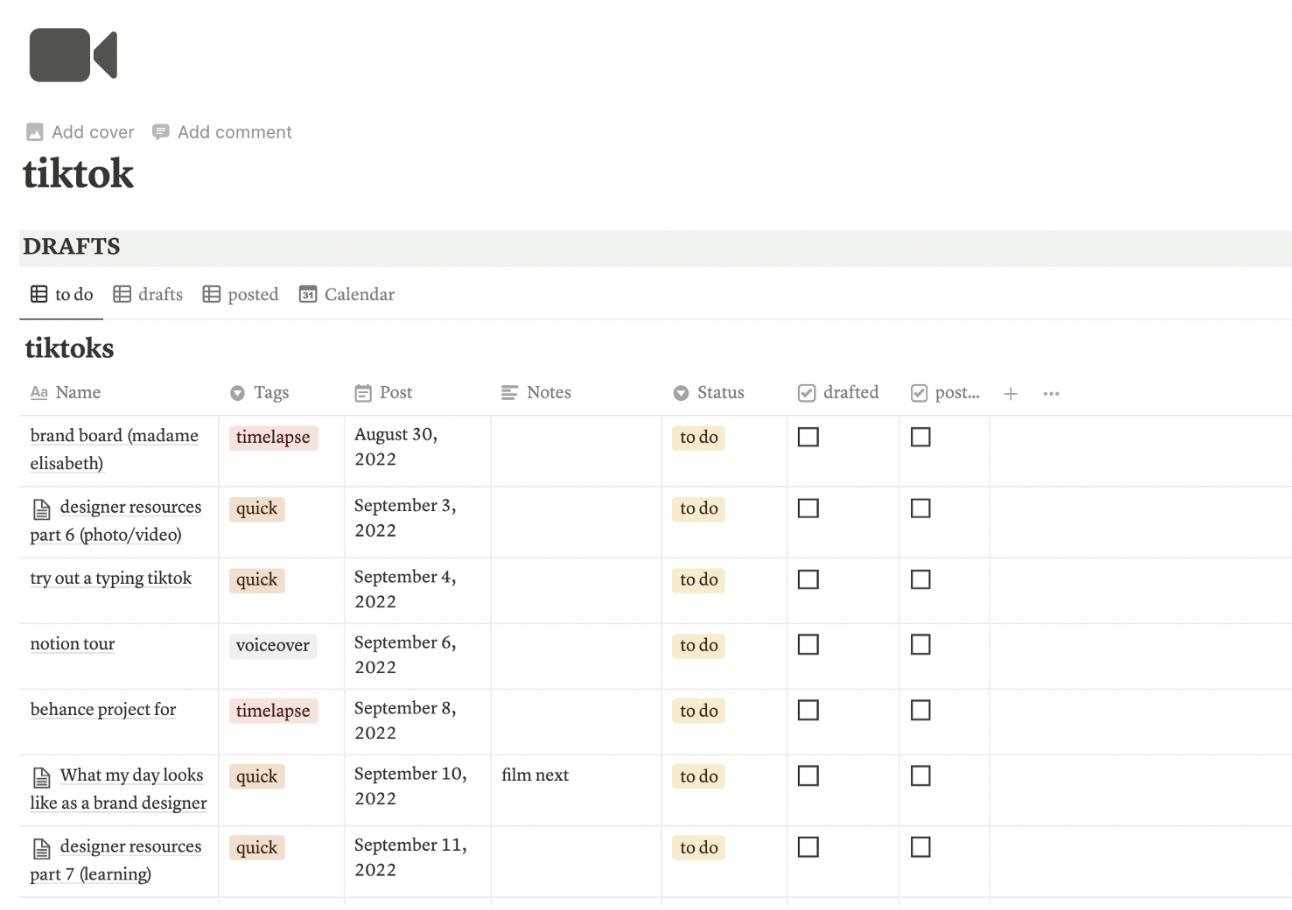This screenshot has height=910, width=1292.
Task: Switch to the posted view tab
Action: [240, 294]
